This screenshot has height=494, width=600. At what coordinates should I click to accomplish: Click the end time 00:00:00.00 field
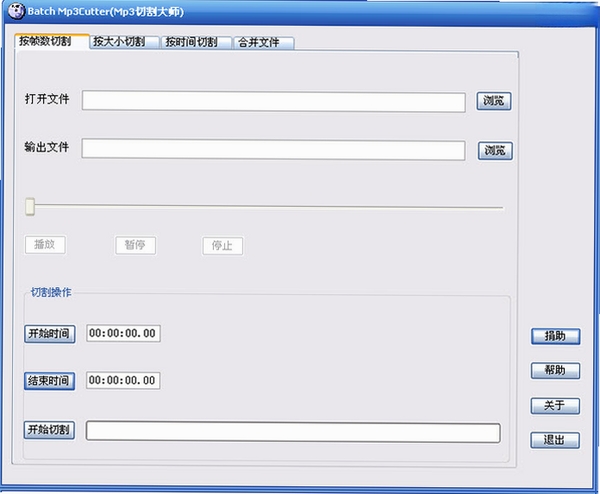point(123,380)
